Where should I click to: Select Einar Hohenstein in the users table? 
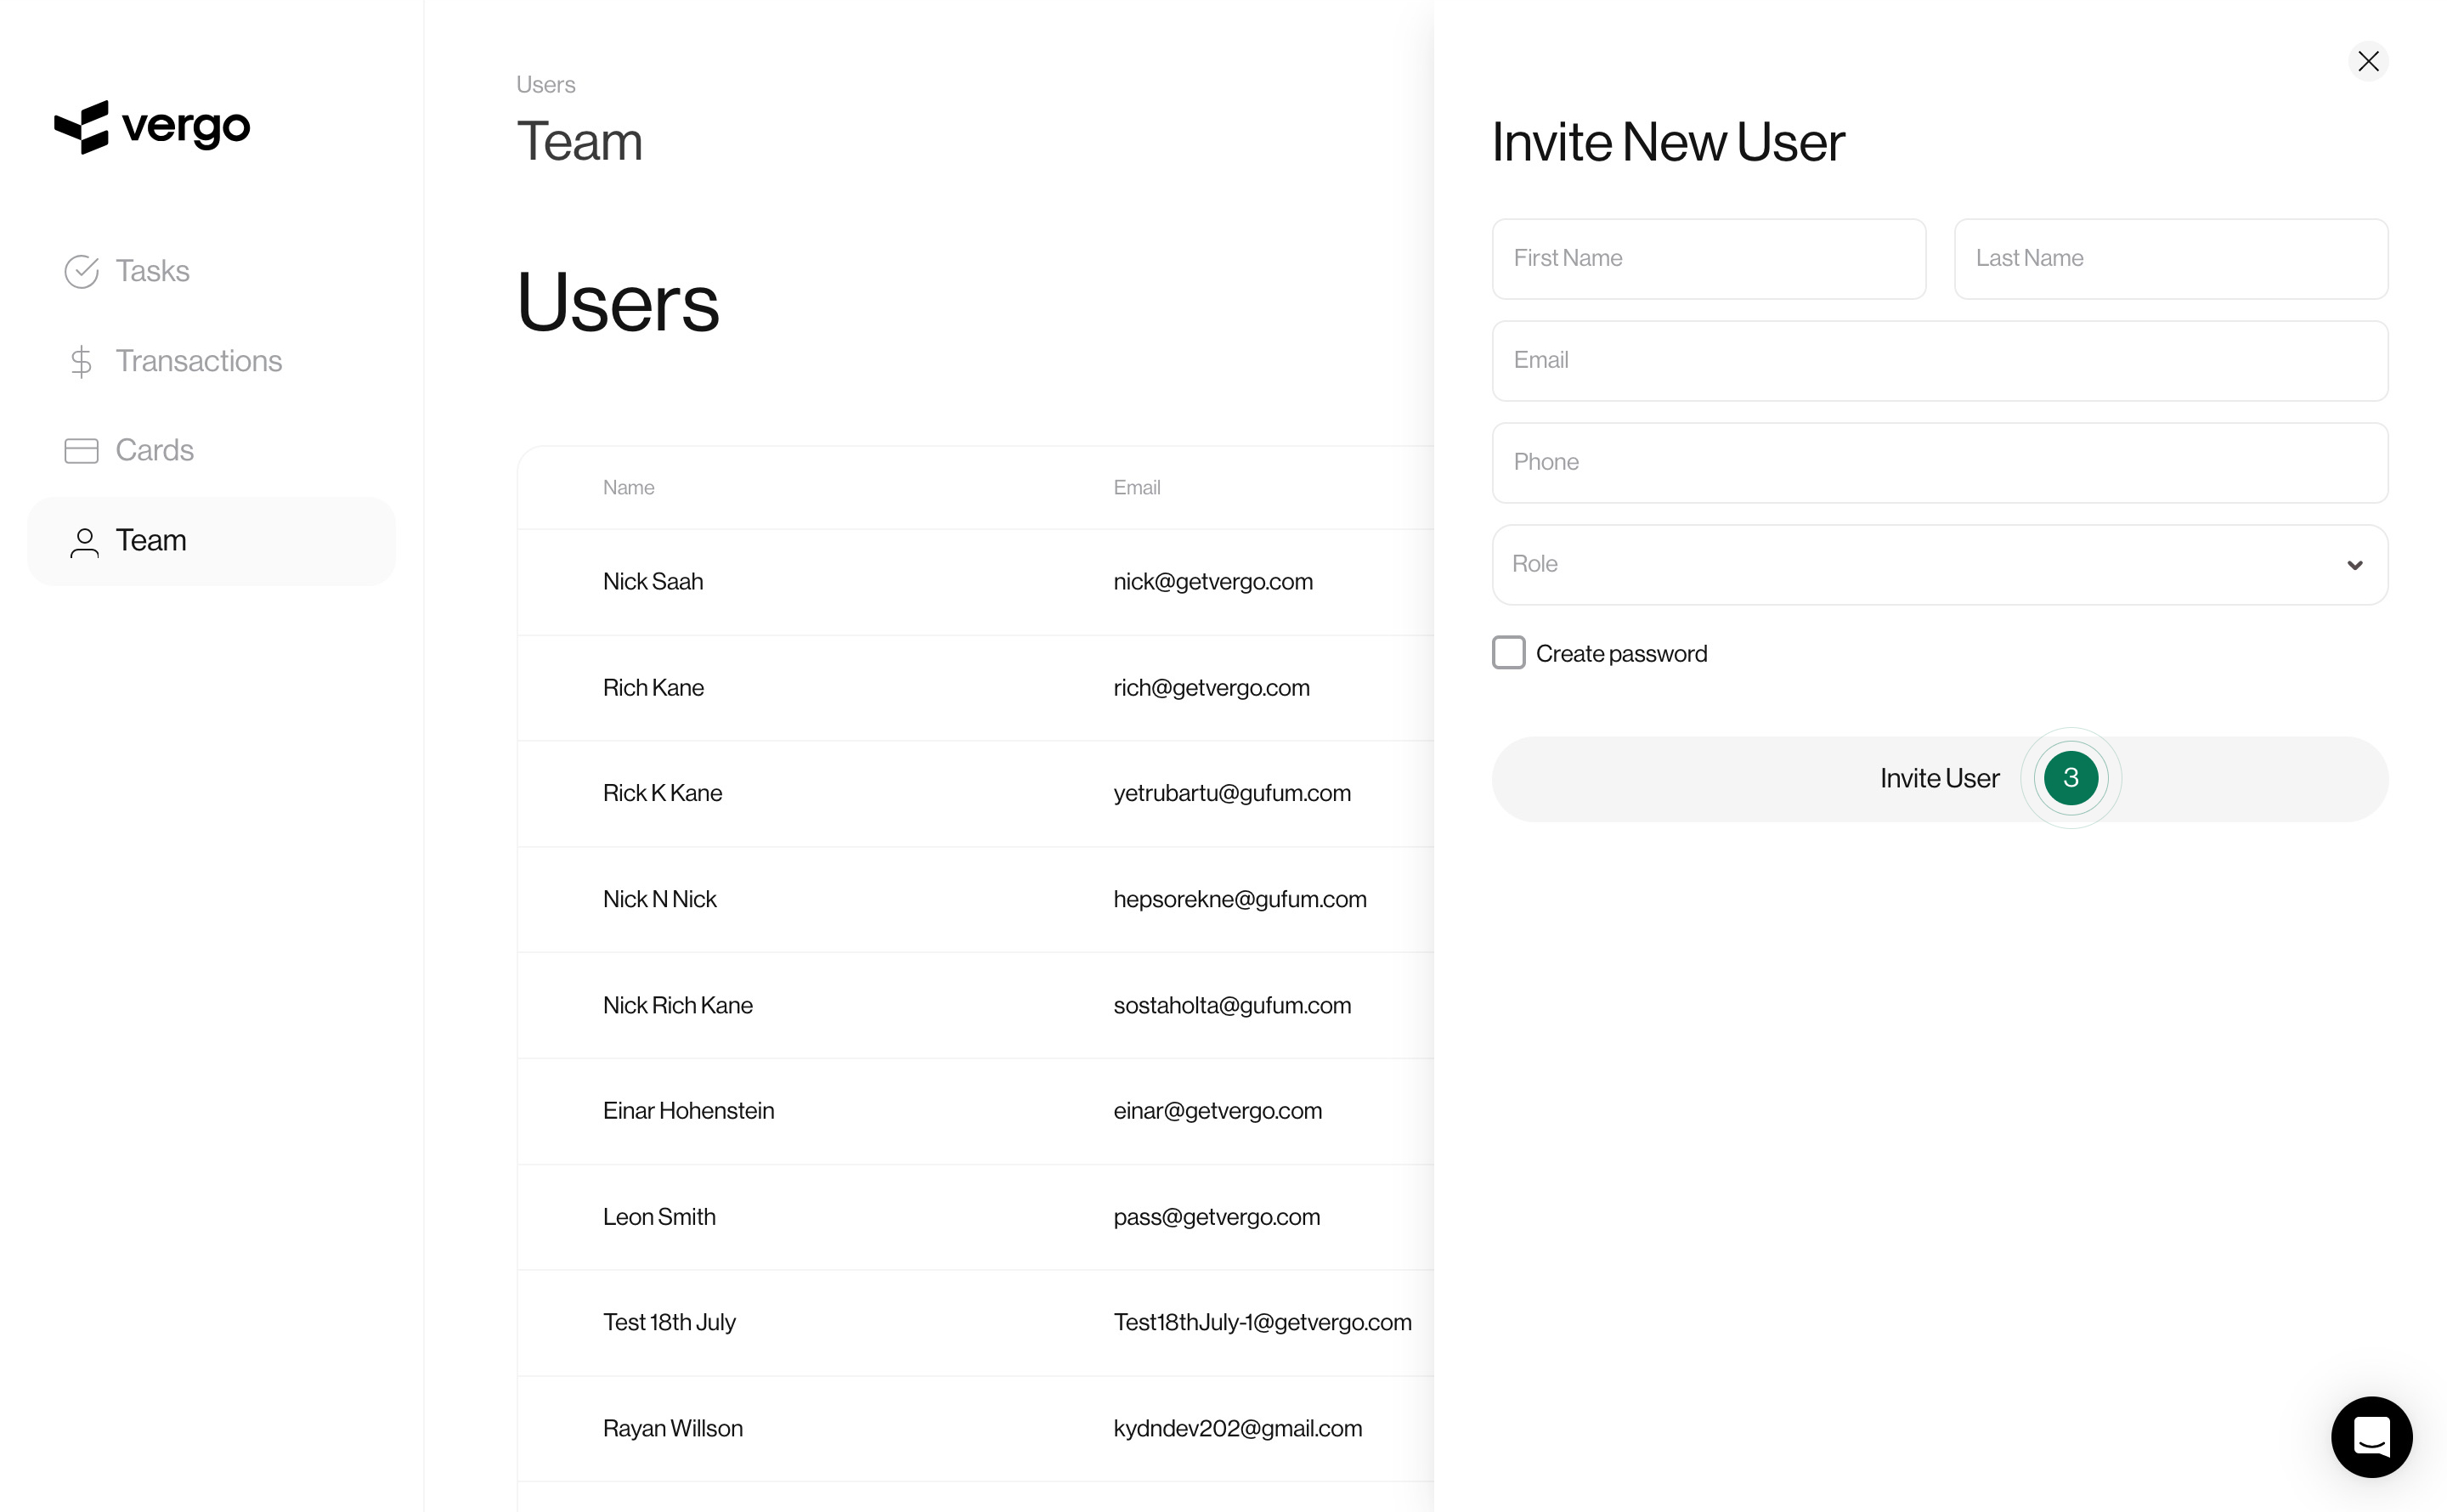point(688,1111)
